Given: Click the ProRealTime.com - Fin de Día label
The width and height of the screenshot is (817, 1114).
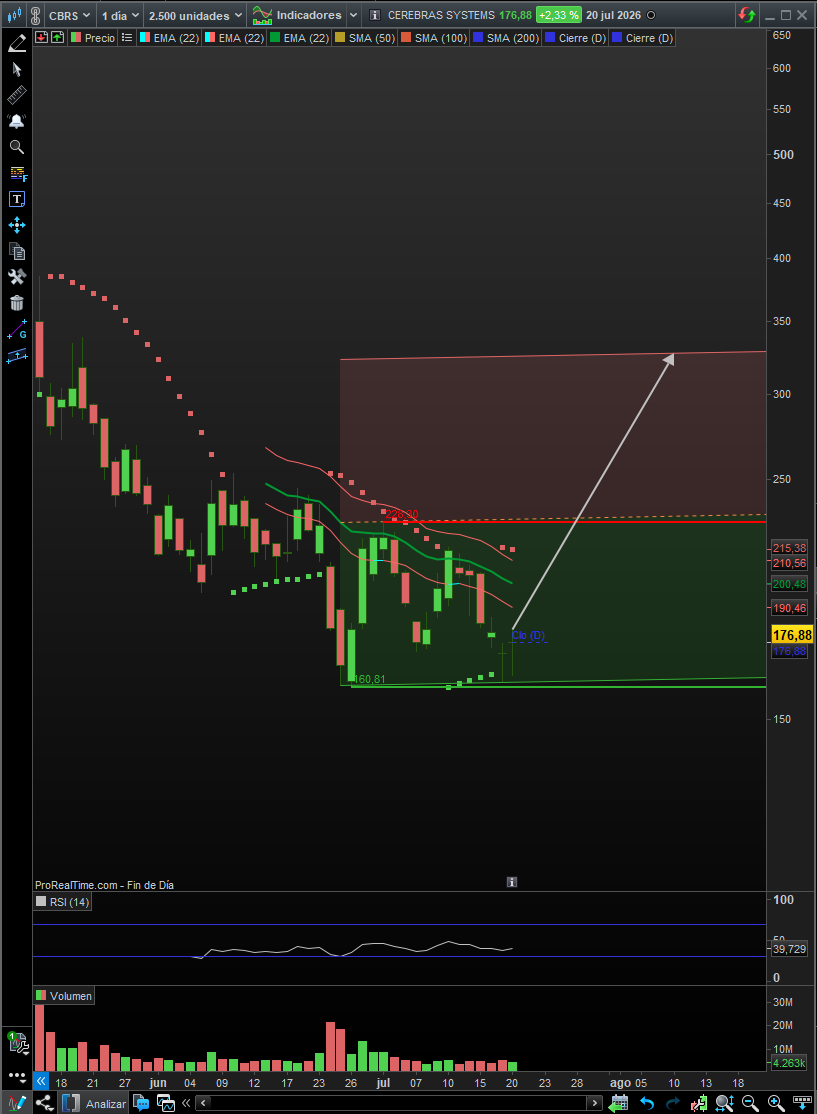Looking at the screenshot, I should pos(104,885).
